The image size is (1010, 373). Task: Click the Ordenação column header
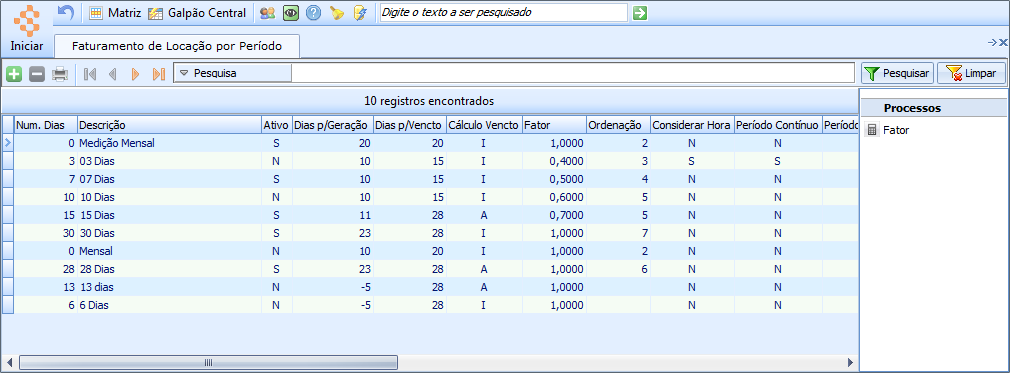(x=618, y=125)
